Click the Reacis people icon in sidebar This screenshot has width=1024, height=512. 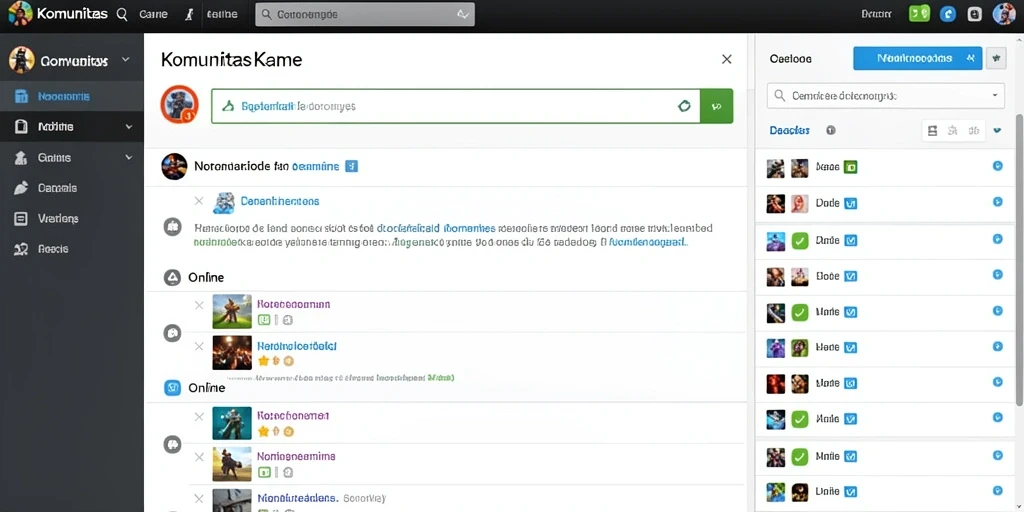coord(21,249)
